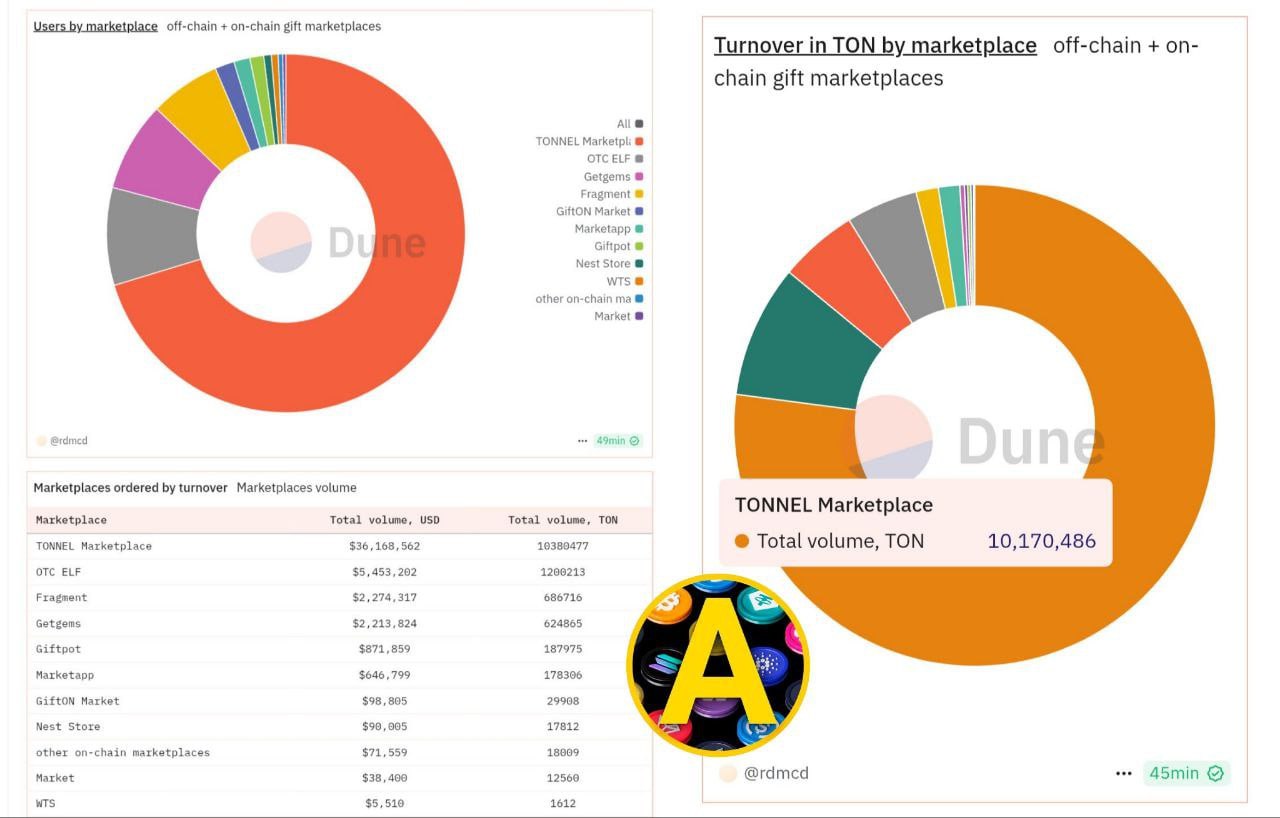Toggle the All legend entry
This screenshot has width=1280, height=818.
(630, 124)
